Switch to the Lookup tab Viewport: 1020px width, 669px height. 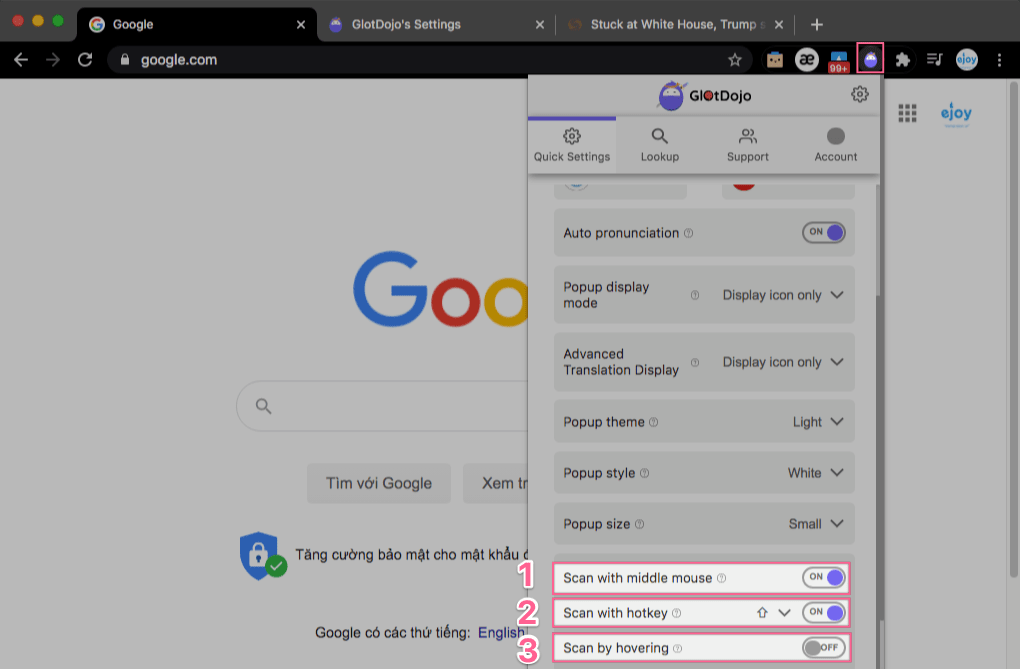point(660,145)
